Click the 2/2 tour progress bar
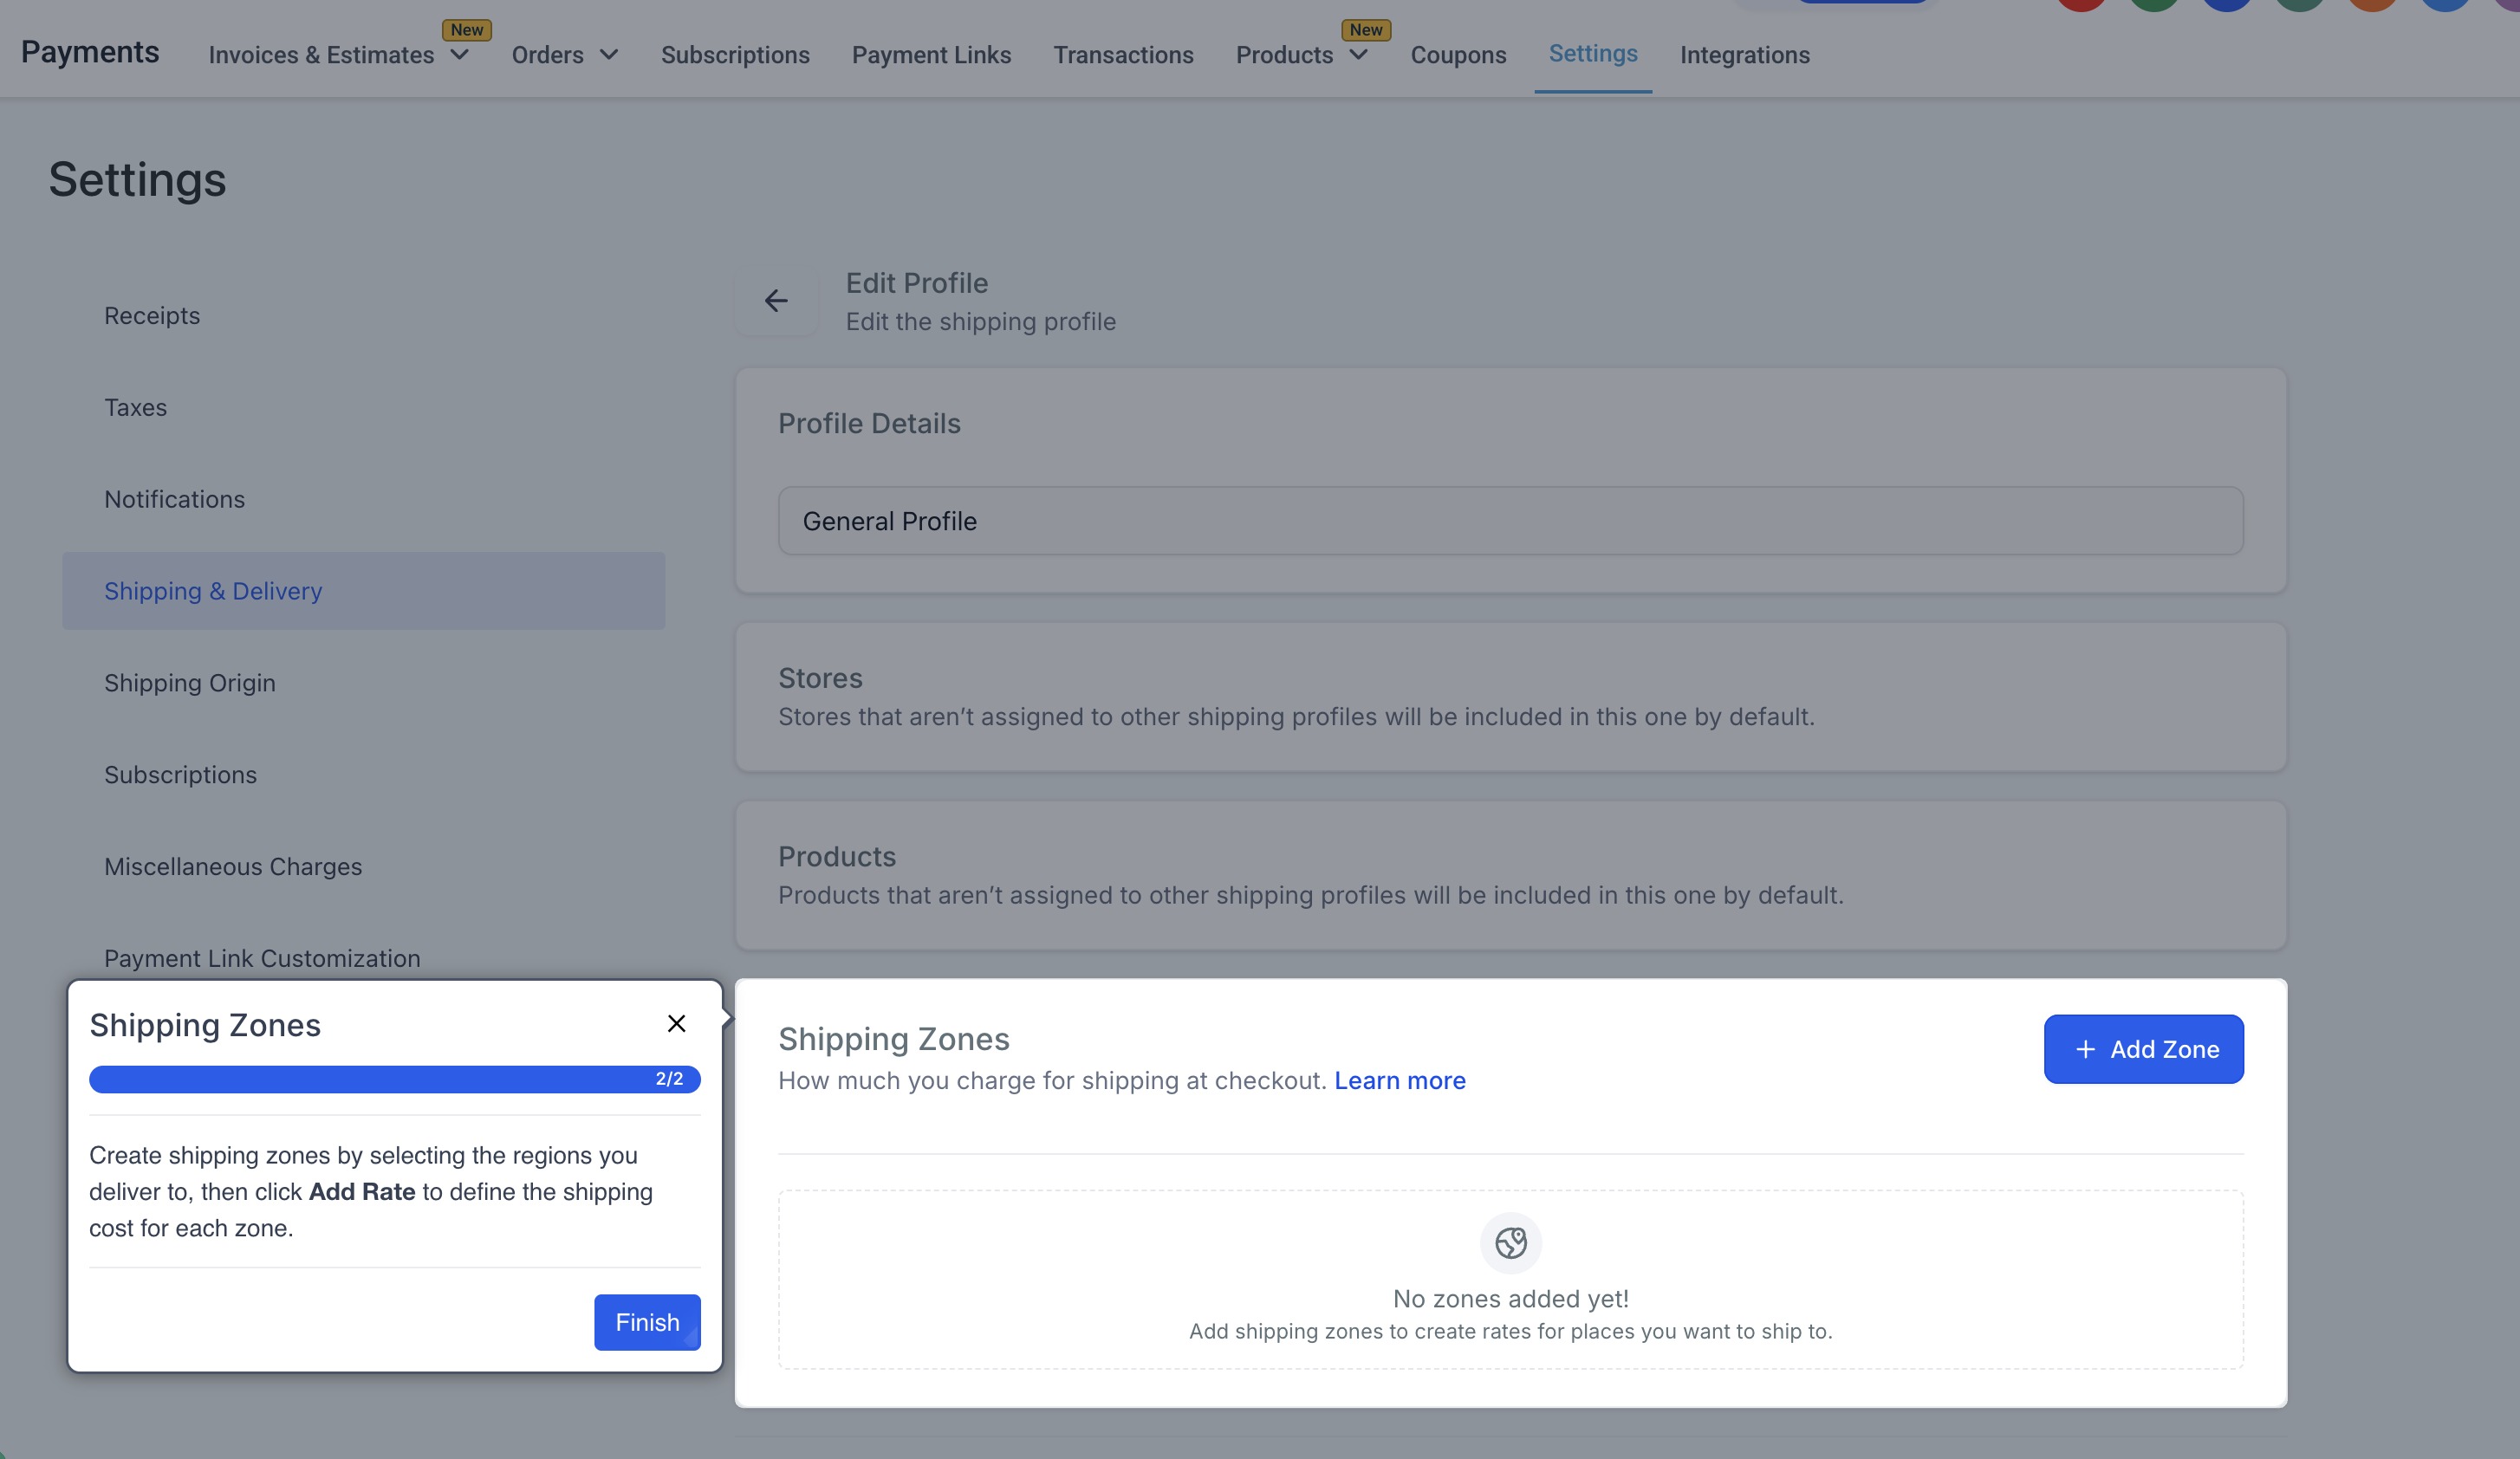Image resolution: width=2520 pixels, height=1459 pixels. point(394,1079)
